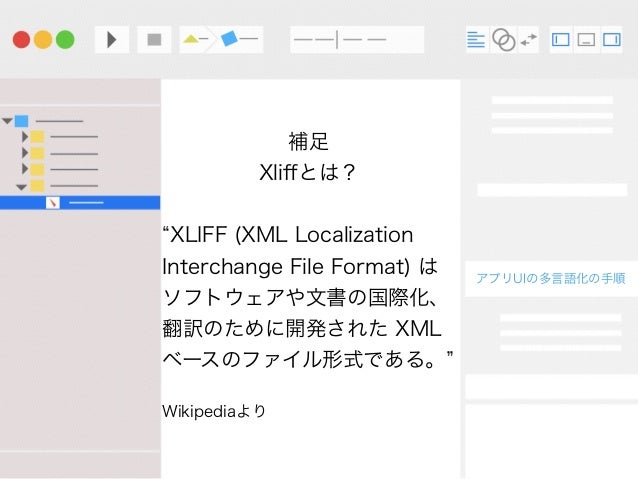Viewport: 638px width, 479px height.
Task: Collapse the blue project root item
Action: click(x=7, y=121)
